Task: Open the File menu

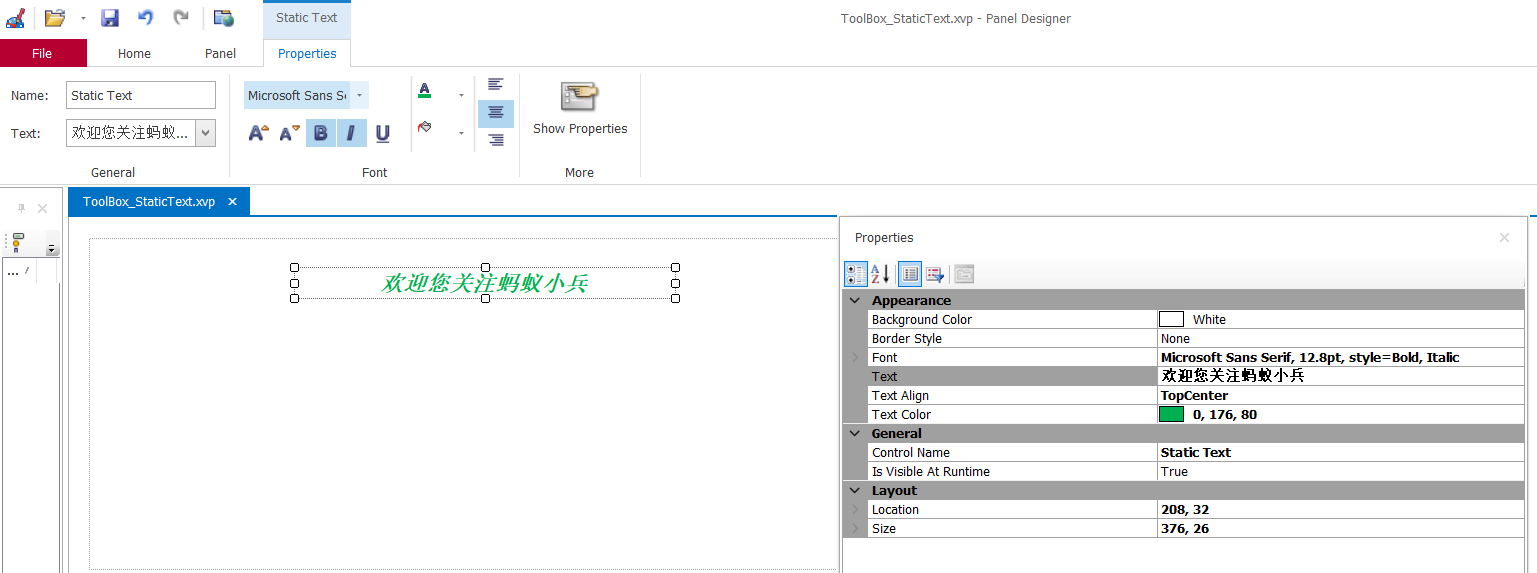Action: tap(43, 54)
